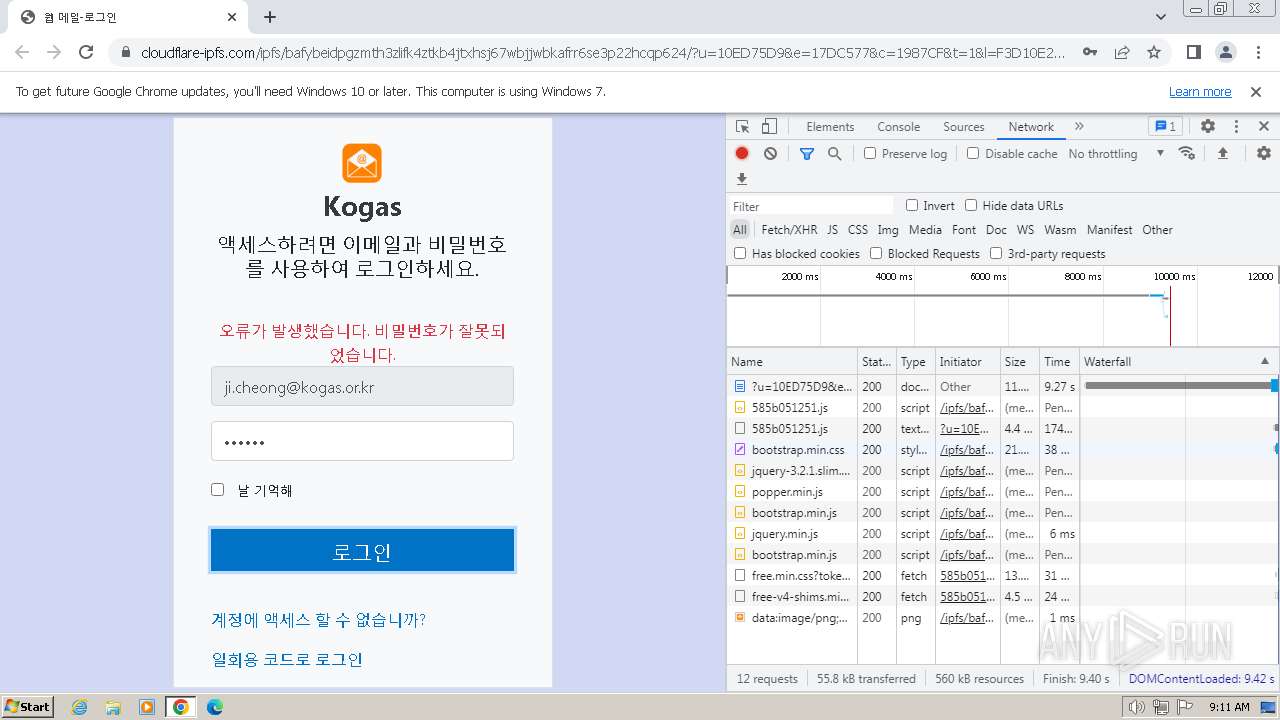The height and width of the screenshot is (720, 1280).
Task: Check Blocked Requests checkbox
Action: [x=876, y=253]
